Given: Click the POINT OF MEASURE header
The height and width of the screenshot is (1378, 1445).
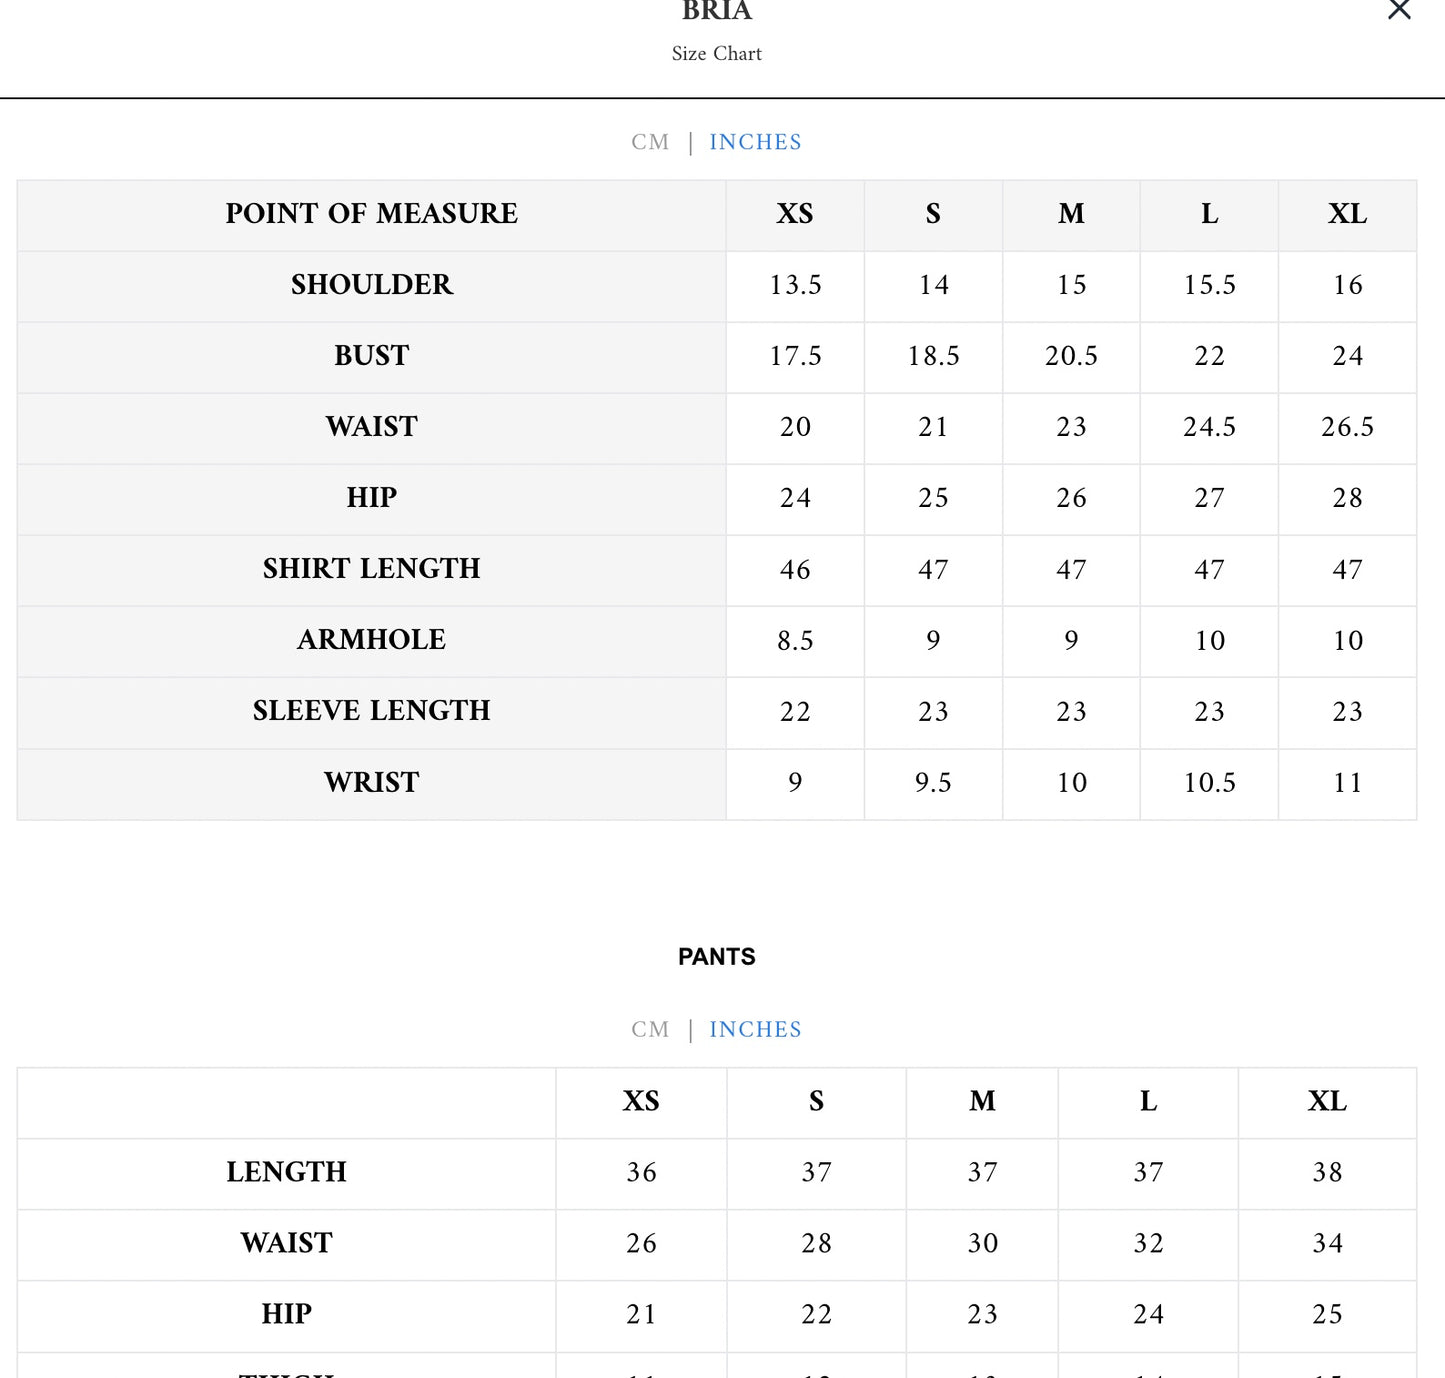Looking at the screenshot, I should point(371,214).
